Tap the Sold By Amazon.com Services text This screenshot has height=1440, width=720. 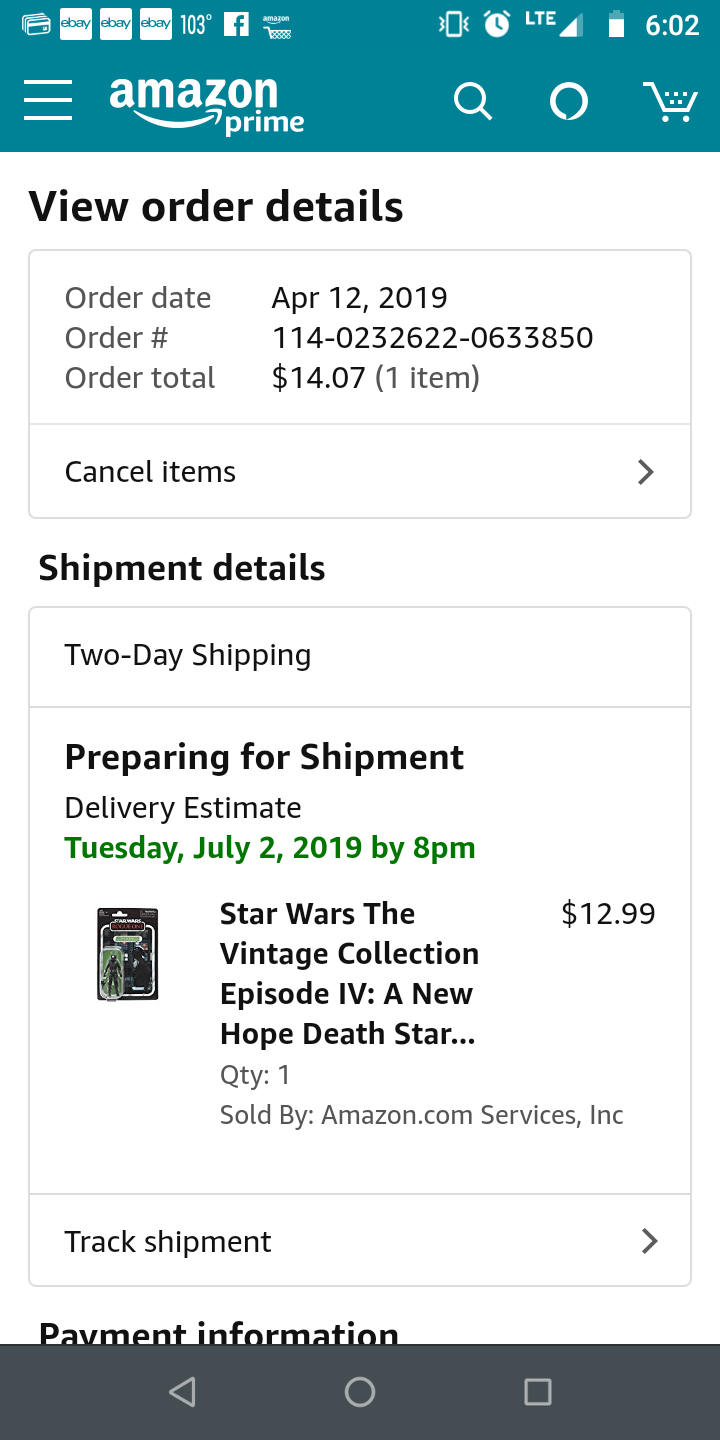pyautogui.click(x=421, y=1115)
